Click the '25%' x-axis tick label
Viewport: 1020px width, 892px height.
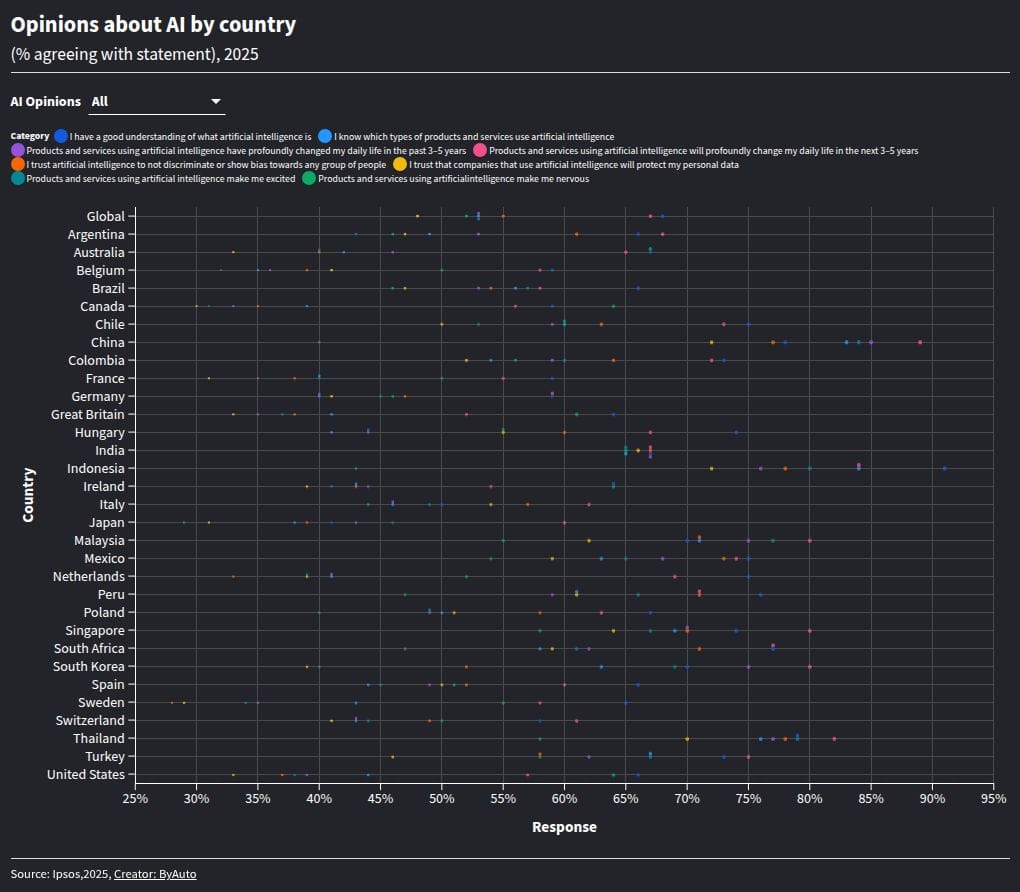click(x=135, y=799)
